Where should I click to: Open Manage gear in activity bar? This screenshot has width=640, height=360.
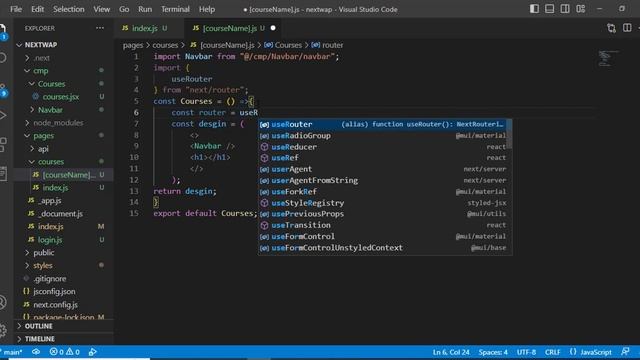pos(3,330)
